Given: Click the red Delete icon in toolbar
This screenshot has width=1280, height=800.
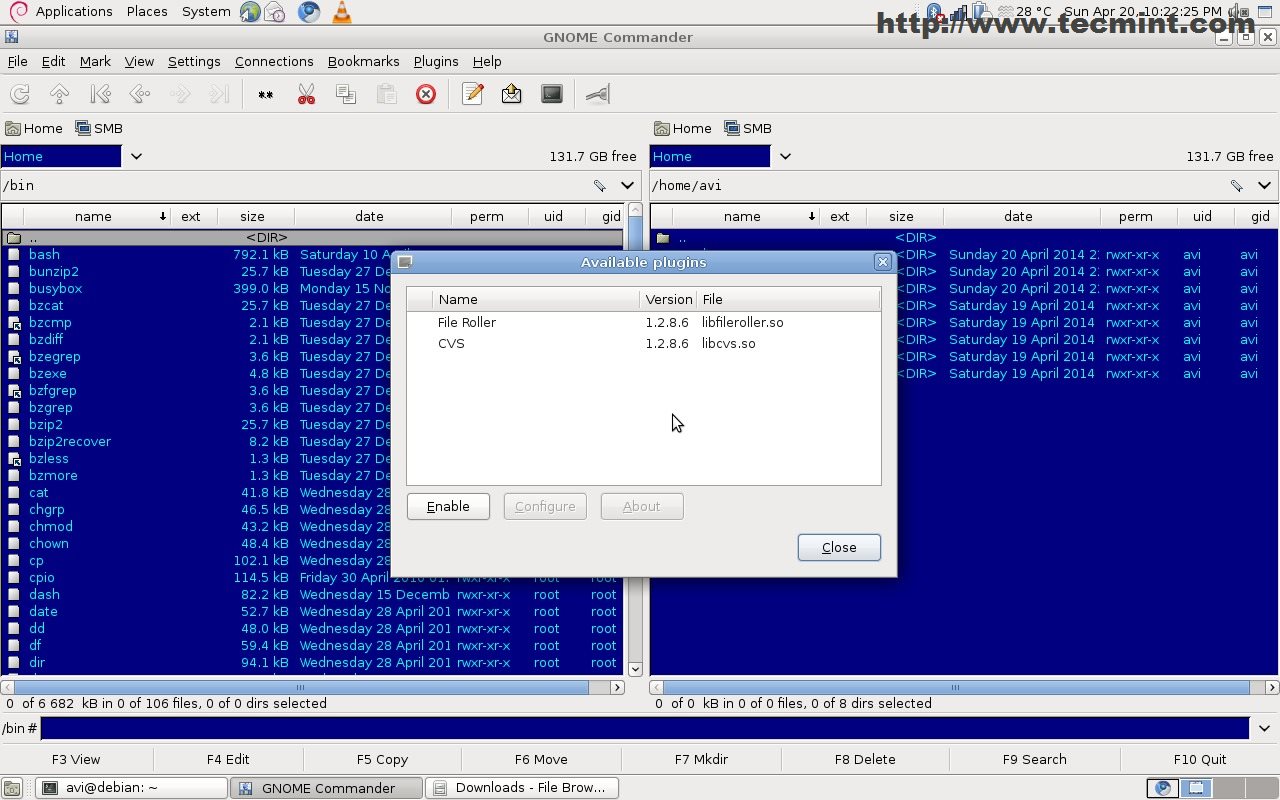Looking at the screenshot, I should pos(426,94).
